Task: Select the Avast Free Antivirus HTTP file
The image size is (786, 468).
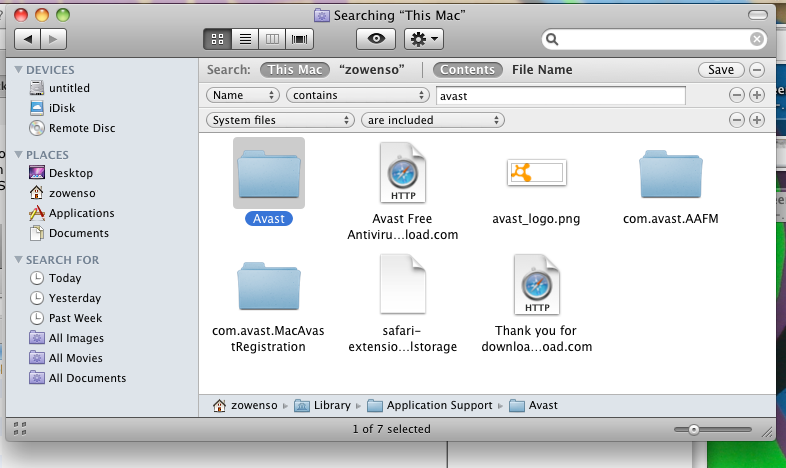Action: click(x=403, y=173)
